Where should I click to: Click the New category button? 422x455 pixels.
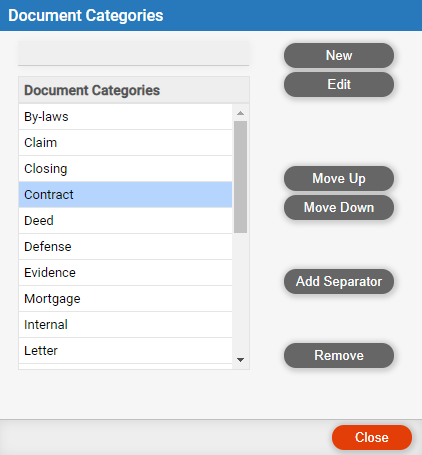[x=339, y=55]
